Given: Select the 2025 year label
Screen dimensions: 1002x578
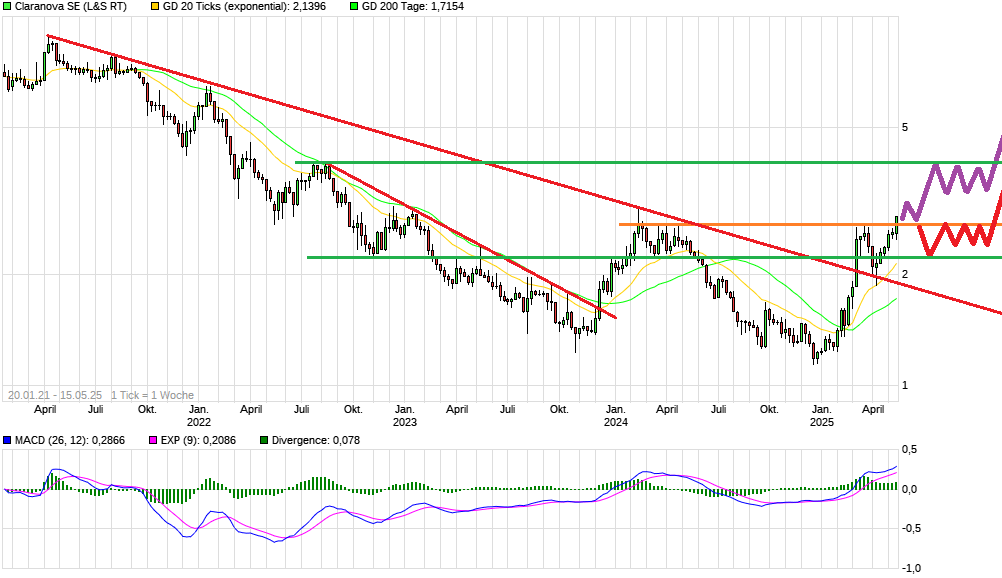Looking at the screenshot, I should point(822,422).
